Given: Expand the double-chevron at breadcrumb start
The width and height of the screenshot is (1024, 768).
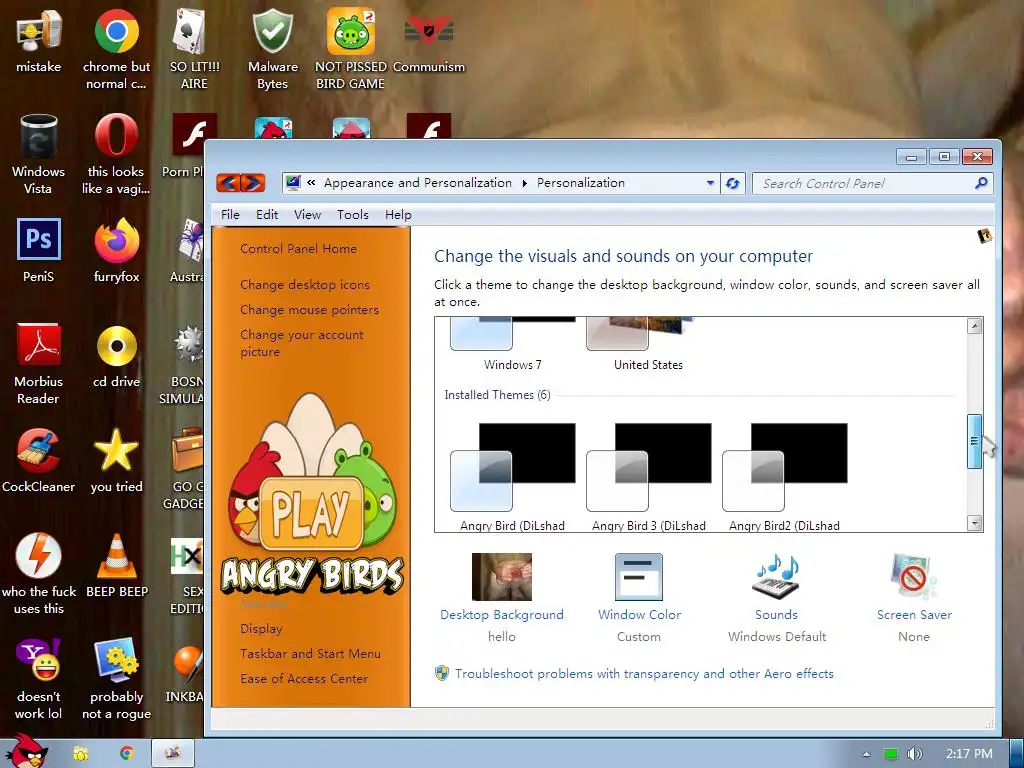Looking at the screenshot, I should click(311, 183).
